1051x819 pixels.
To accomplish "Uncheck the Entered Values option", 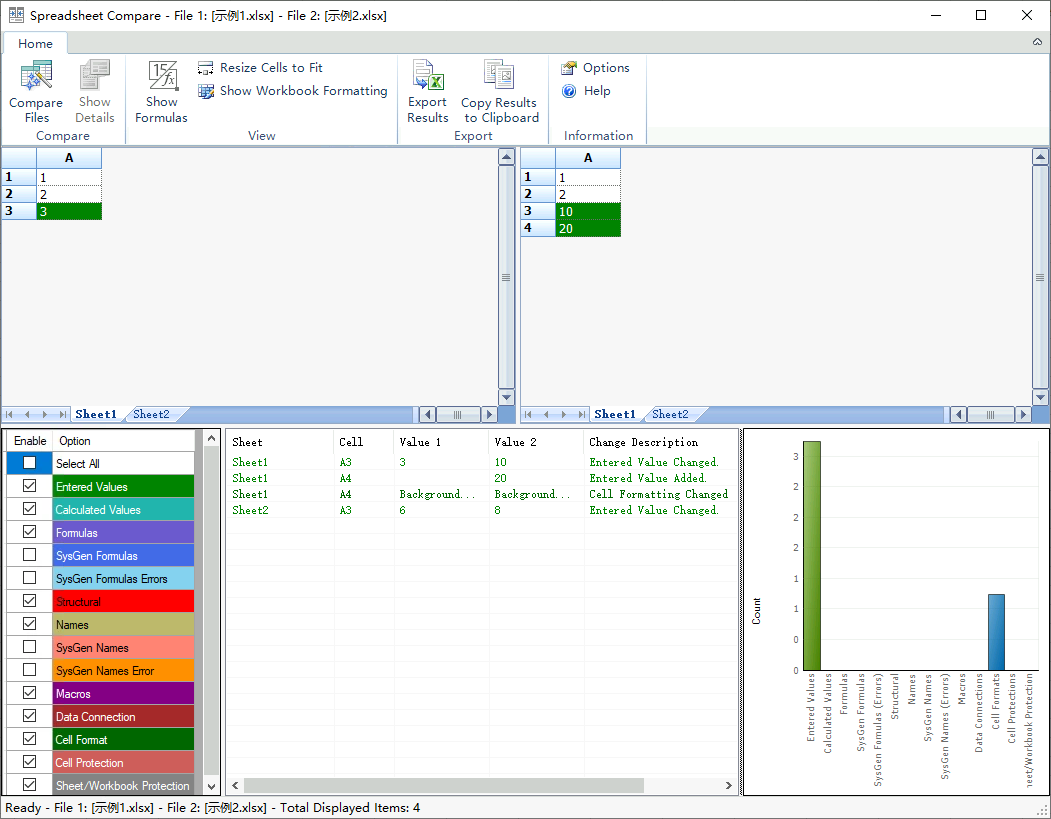I will 30,486.
